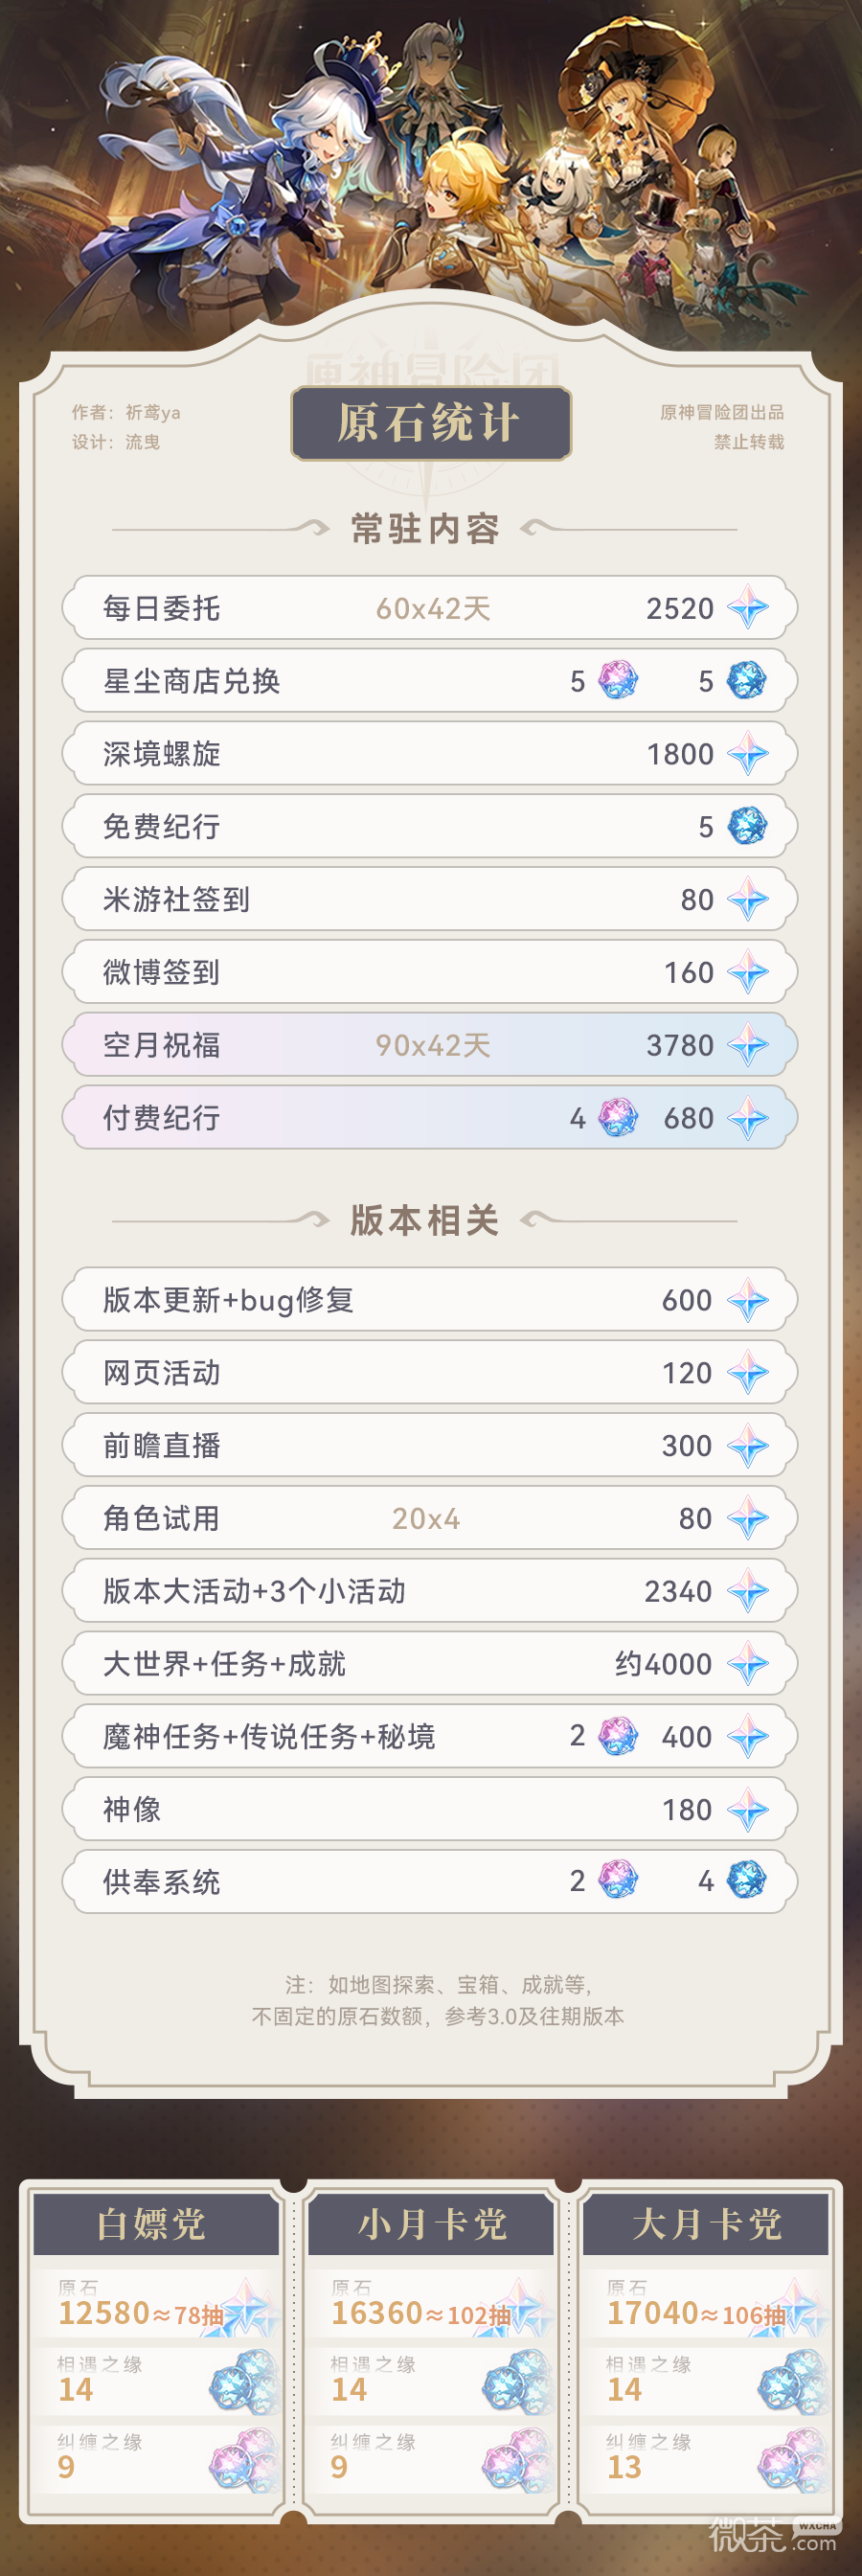Click the primogem icon in 深境螺旋 row
Viewport: 862px width, 2576px height.
click(747, 754)
